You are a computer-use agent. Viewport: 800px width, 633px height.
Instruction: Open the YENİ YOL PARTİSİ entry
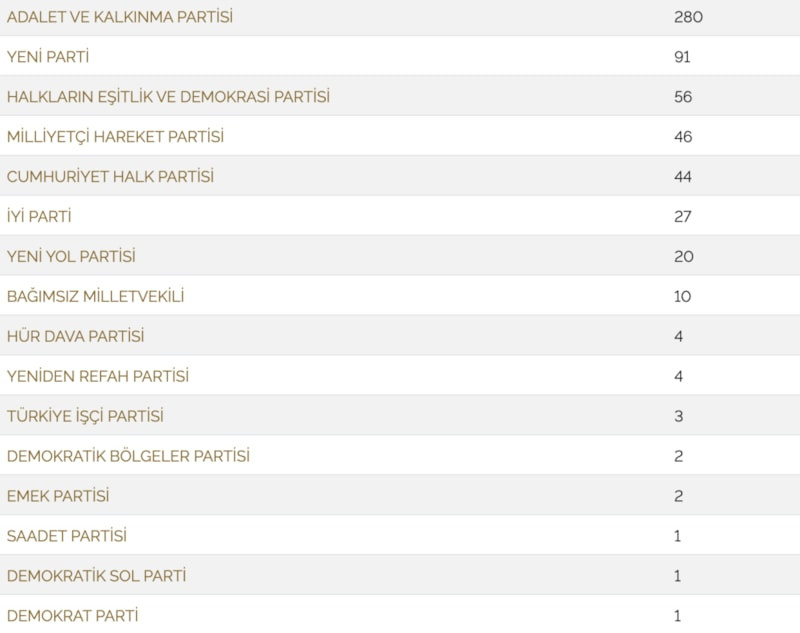(x=71, y=257)
